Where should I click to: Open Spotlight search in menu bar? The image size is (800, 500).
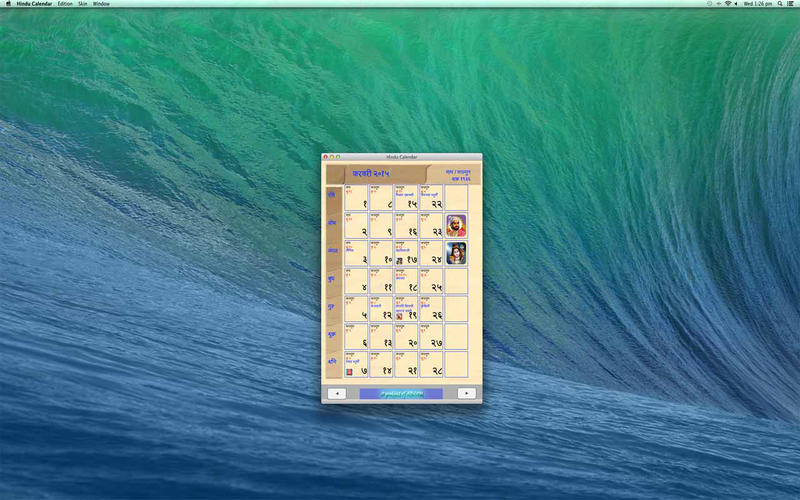780,4
